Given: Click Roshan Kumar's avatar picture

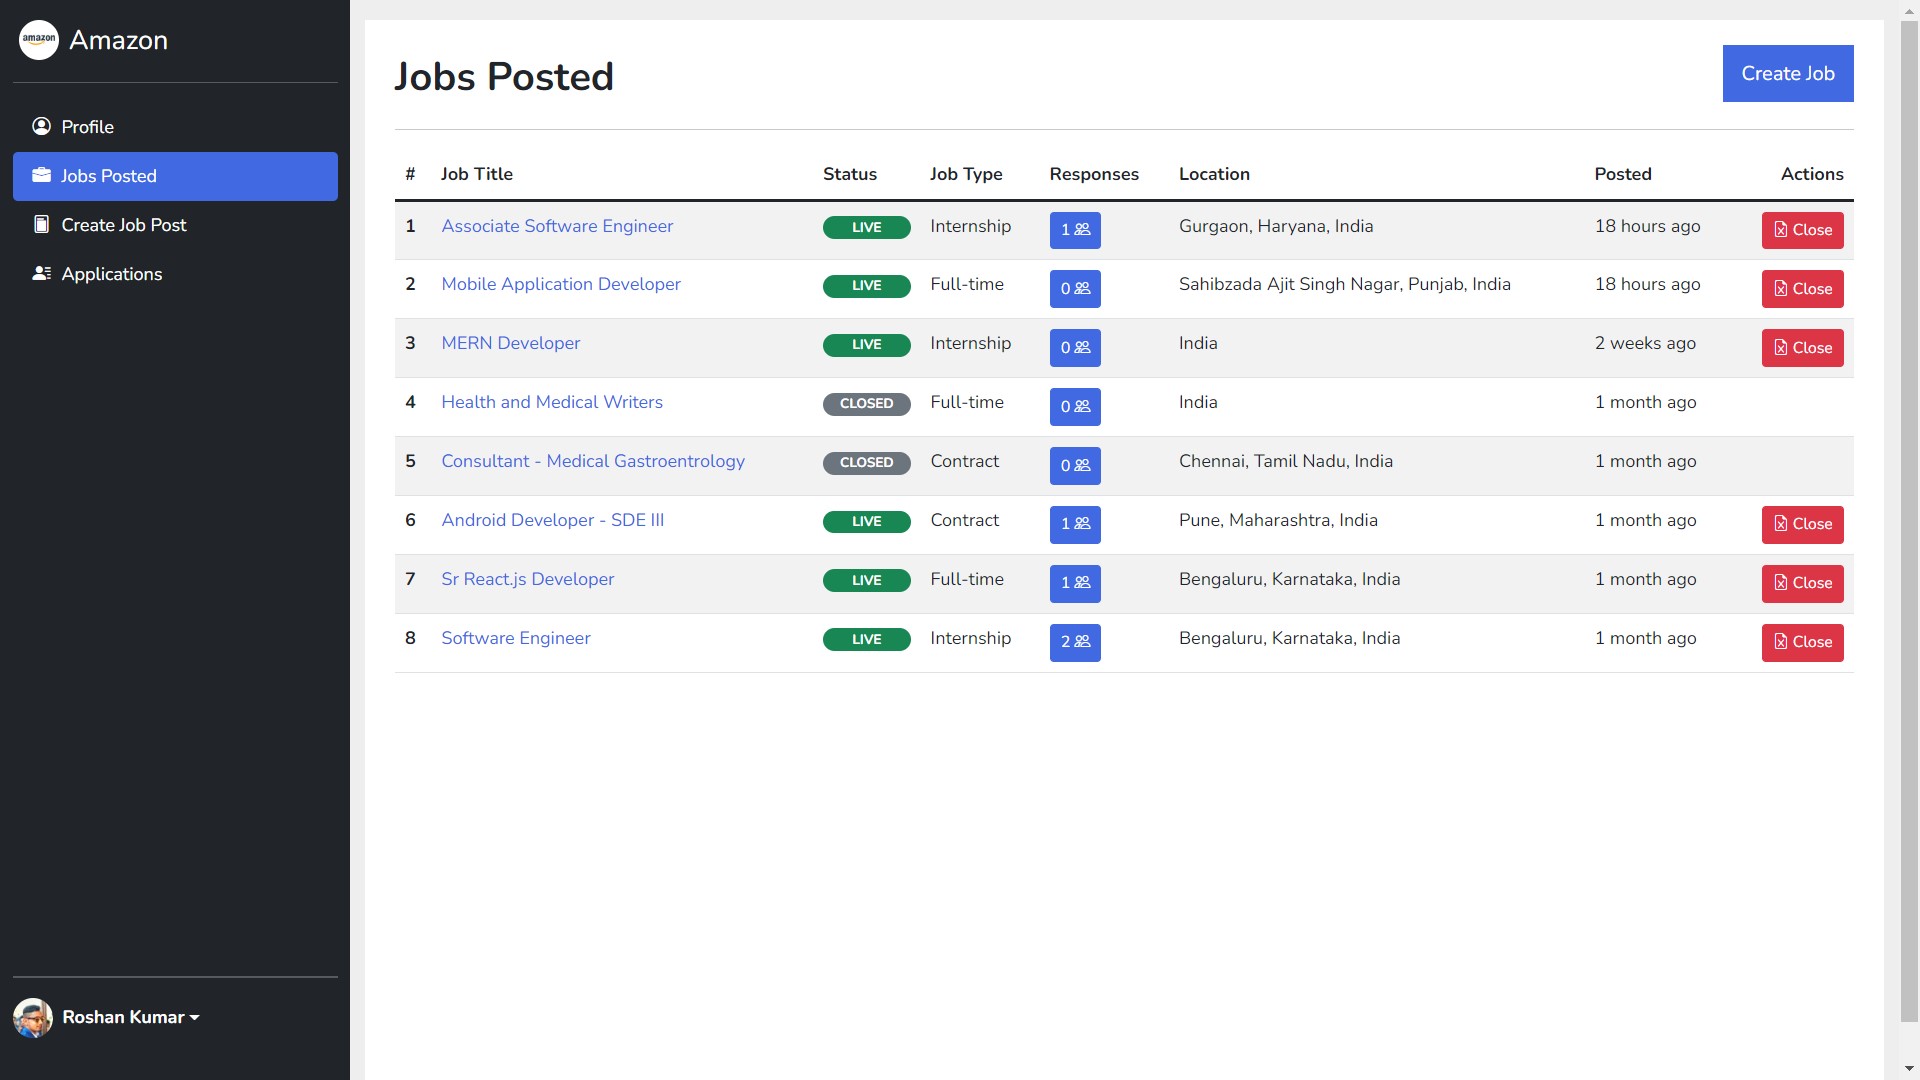Looking at the screenshot, I should (33, 1017).
